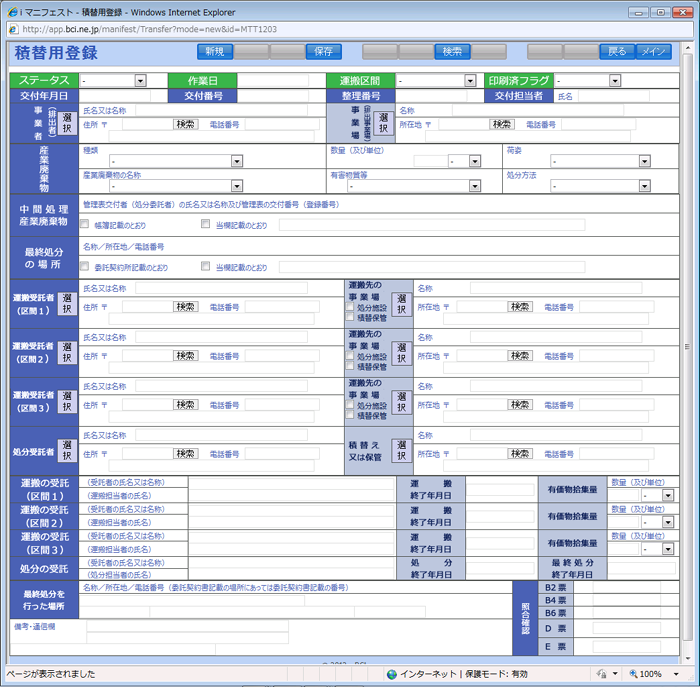Click the メイン (Main) button
Viewport: 700px width, 687px height.
(653, 52)
